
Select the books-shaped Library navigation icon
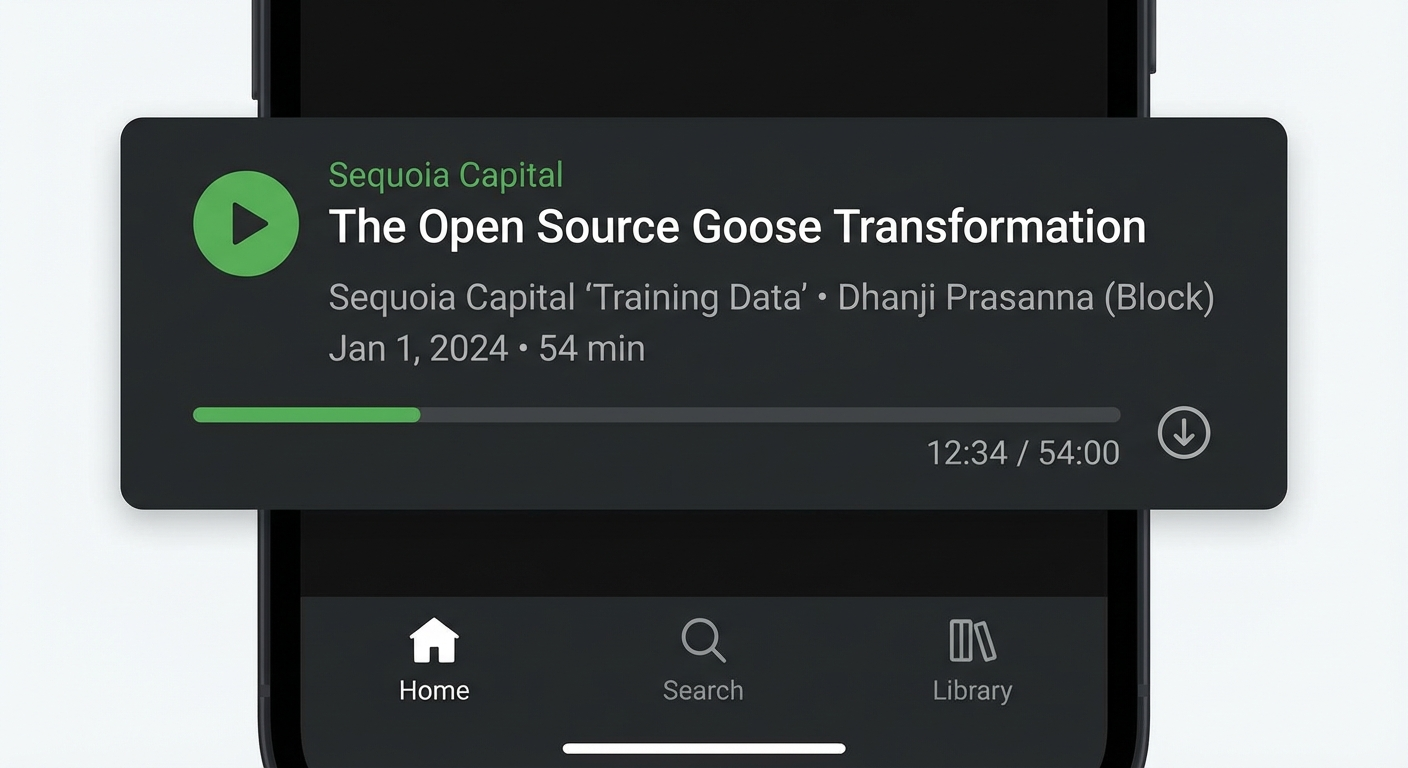971,641
